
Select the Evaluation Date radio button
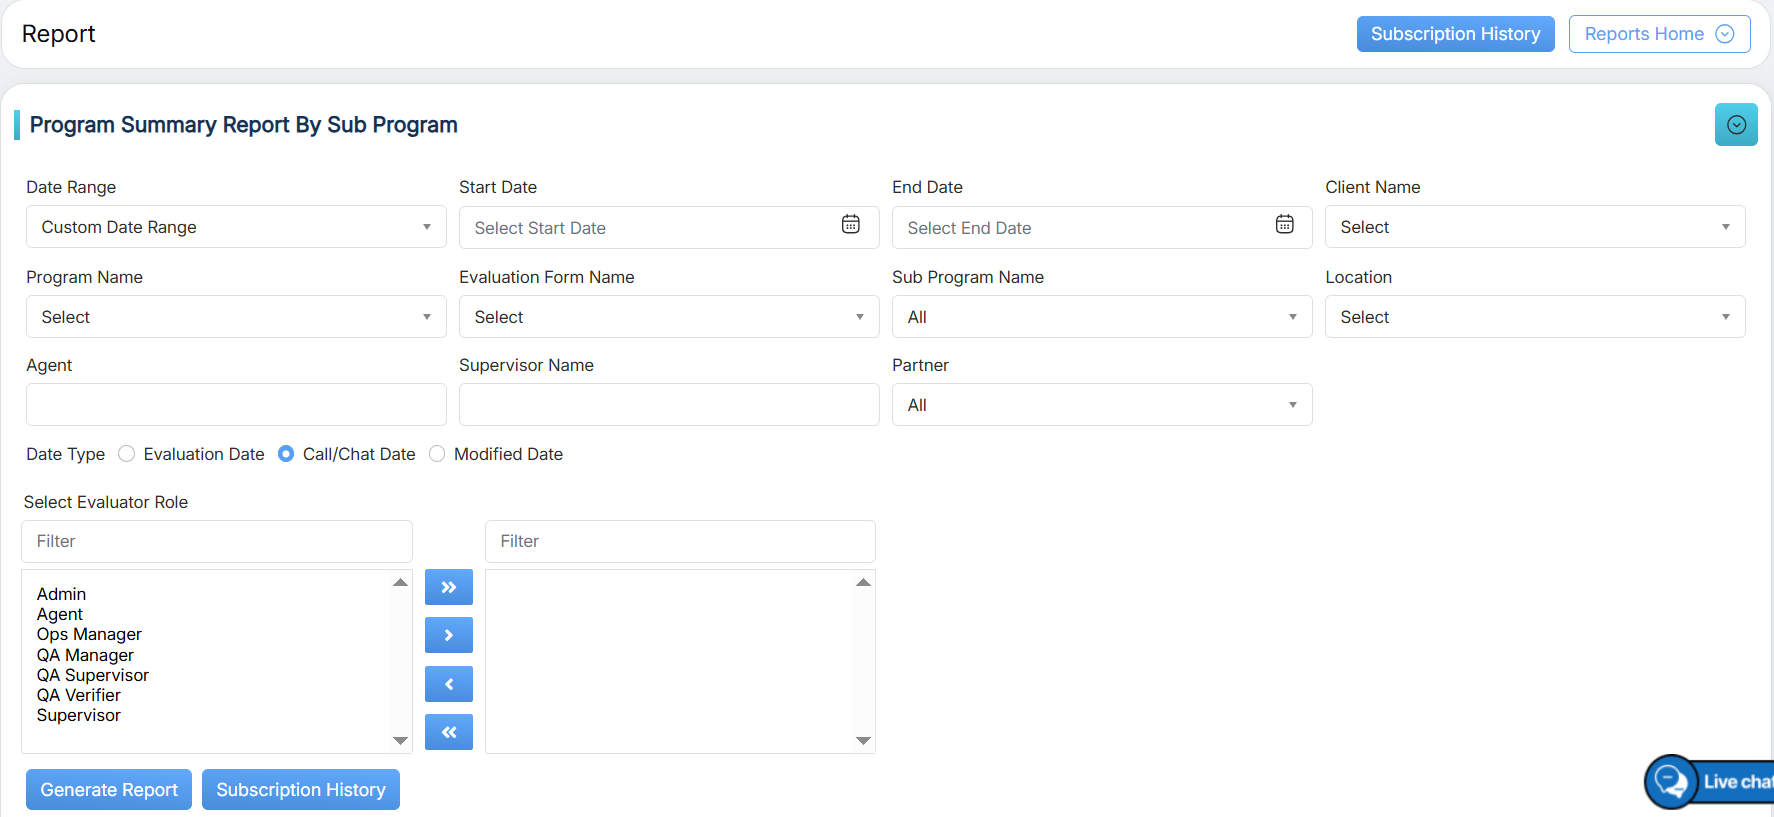point(127,454)
